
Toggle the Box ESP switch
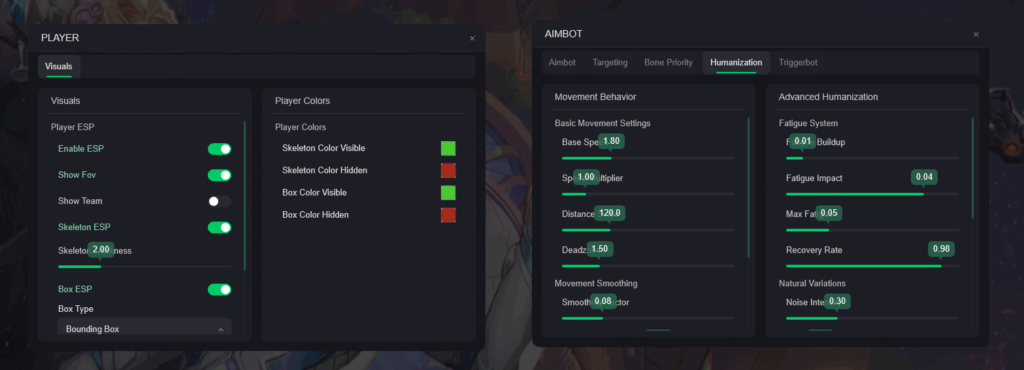click(x=219, y=290)
